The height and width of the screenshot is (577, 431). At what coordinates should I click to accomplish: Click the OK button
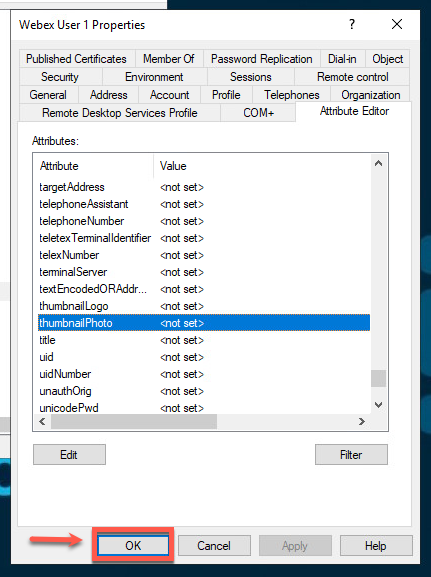133,545
